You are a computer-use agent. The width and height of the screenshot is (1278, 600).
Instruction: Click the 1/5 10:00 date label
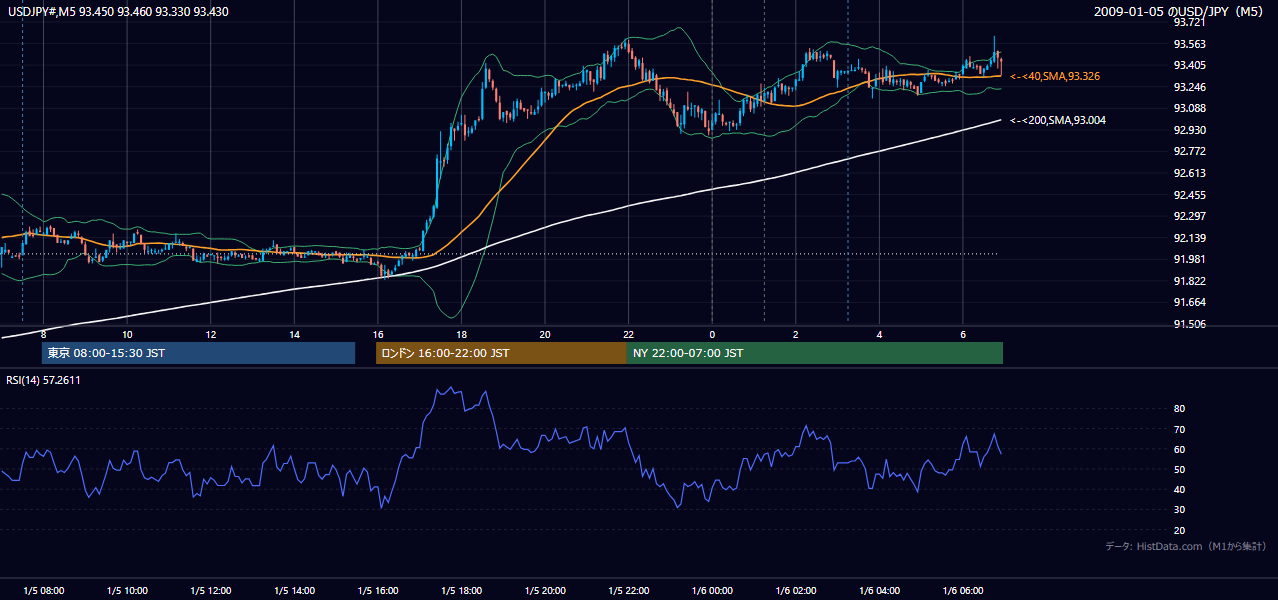(127, 591)
